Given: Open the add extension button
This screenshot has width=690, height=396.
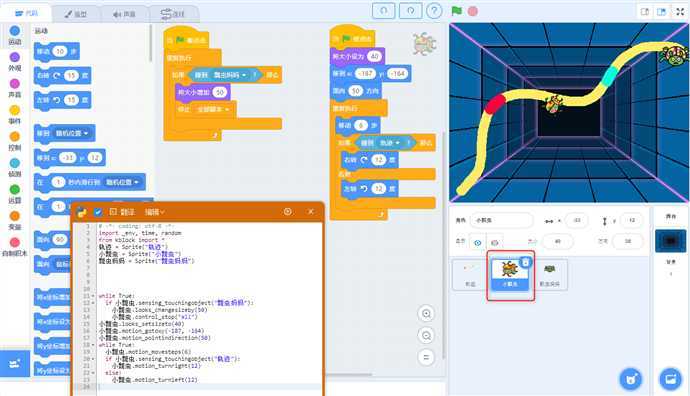Looking at the screenshot, I should pos(15,364).
